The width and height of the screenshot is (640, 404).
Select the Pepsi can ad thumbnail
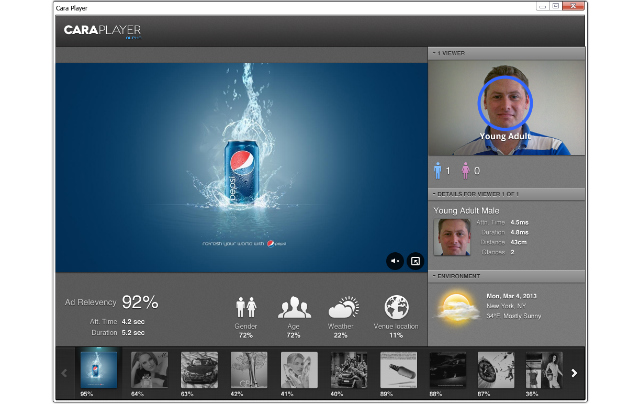tap(98, 370)
